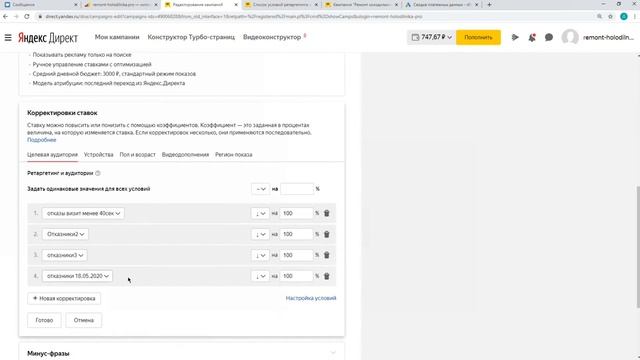Image resolution: width=640 pixels, height=360 pixels.
Task: Open notifications bell icon
Action: 532,38
